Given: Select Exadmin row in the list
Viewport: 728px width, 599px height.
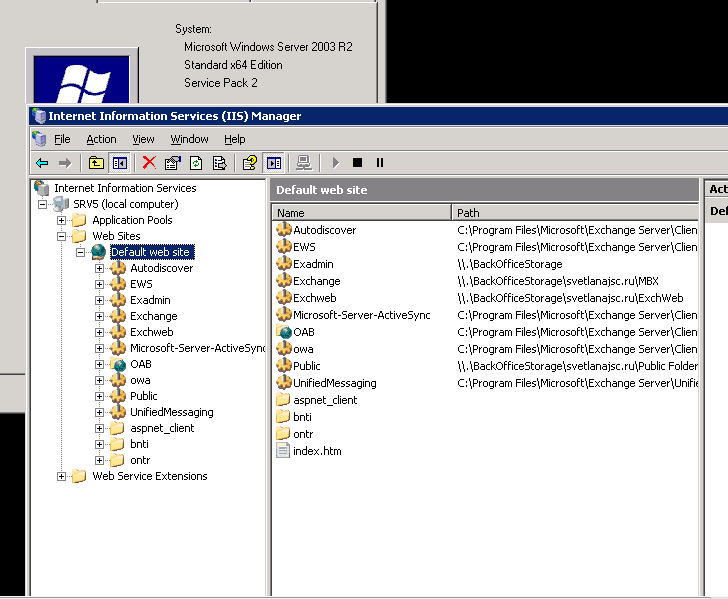Looking at the screenshot, I should (x=485, y=264).
